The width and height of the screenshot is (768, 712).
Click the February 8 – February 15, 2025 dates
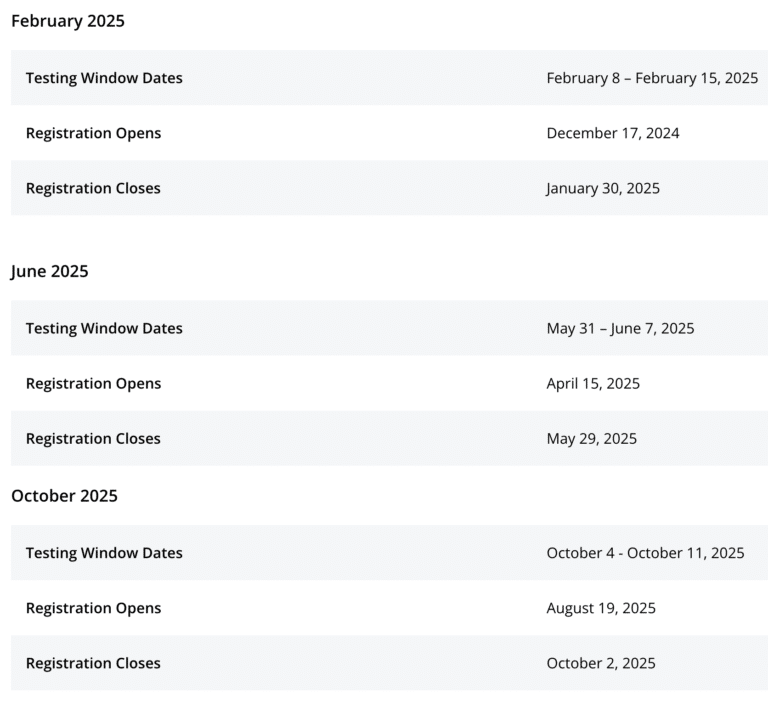tap(652, 78)
